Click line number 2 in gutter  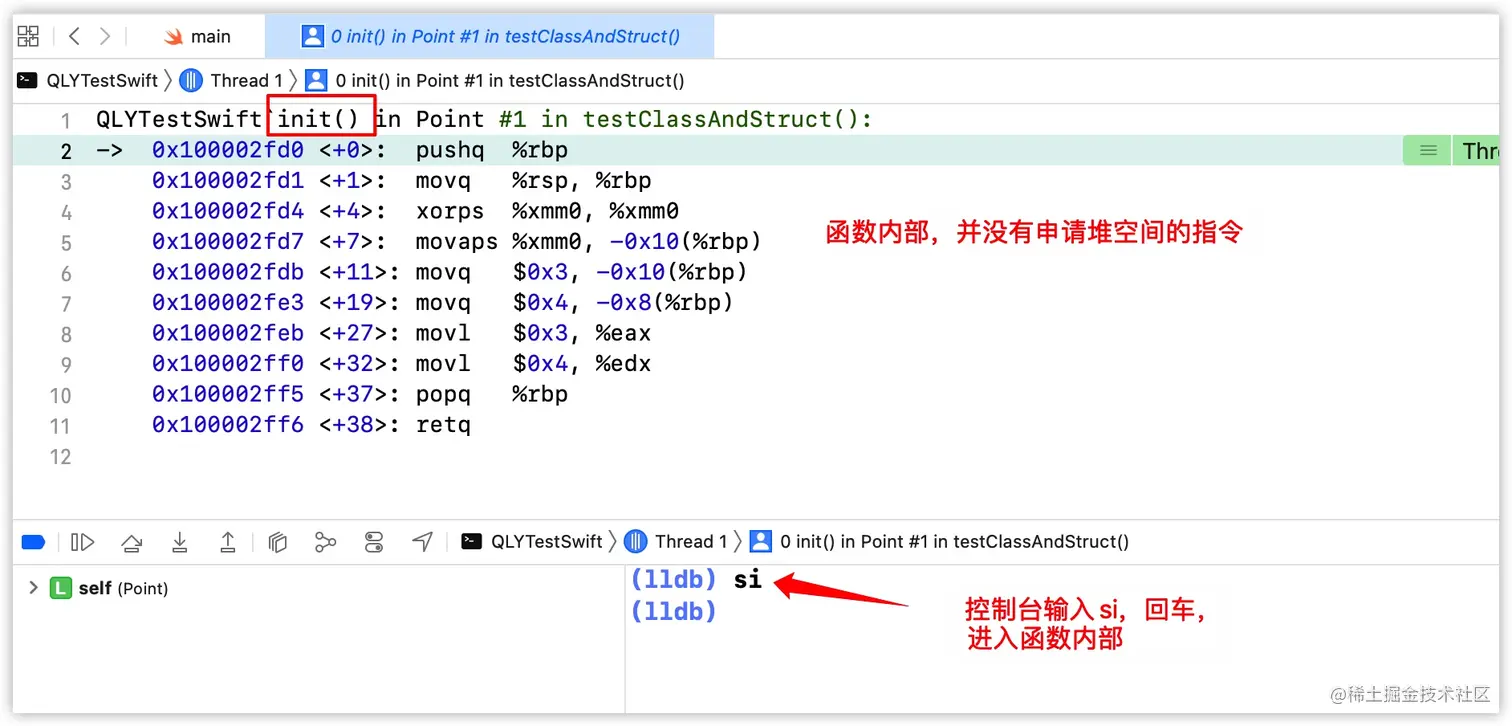click(66, 151)
